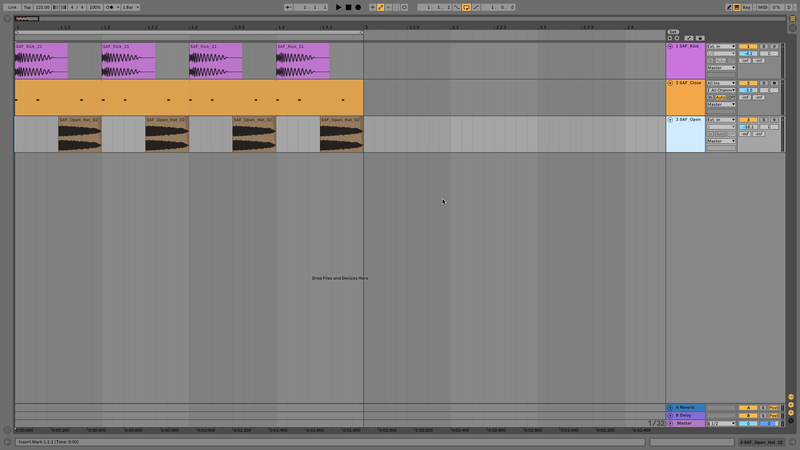Deactivate SAF_Kick track via activator 1
Screen dimensions: 800x450
click(x=748, y=46)
